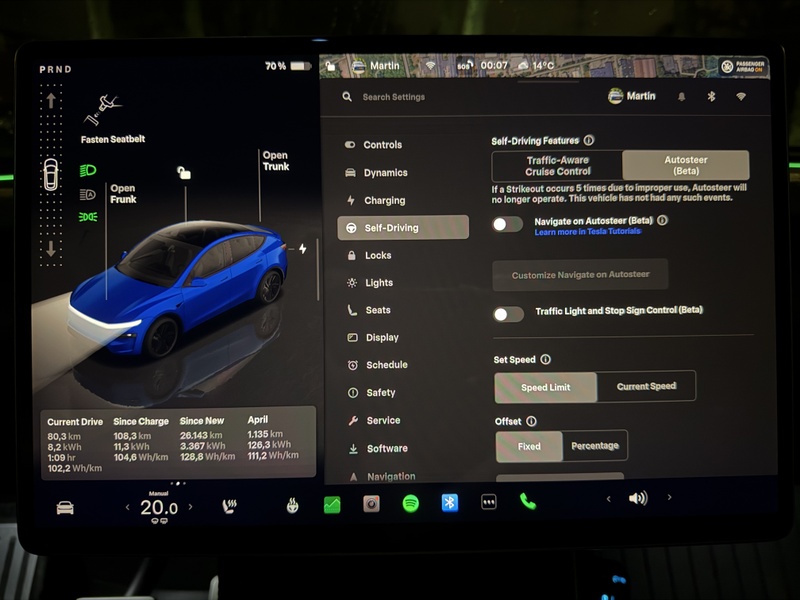Viewport: 800px width, 600px height.
Task: Open Learn more in Tesla Tutorials link
Action: point(587,232)
